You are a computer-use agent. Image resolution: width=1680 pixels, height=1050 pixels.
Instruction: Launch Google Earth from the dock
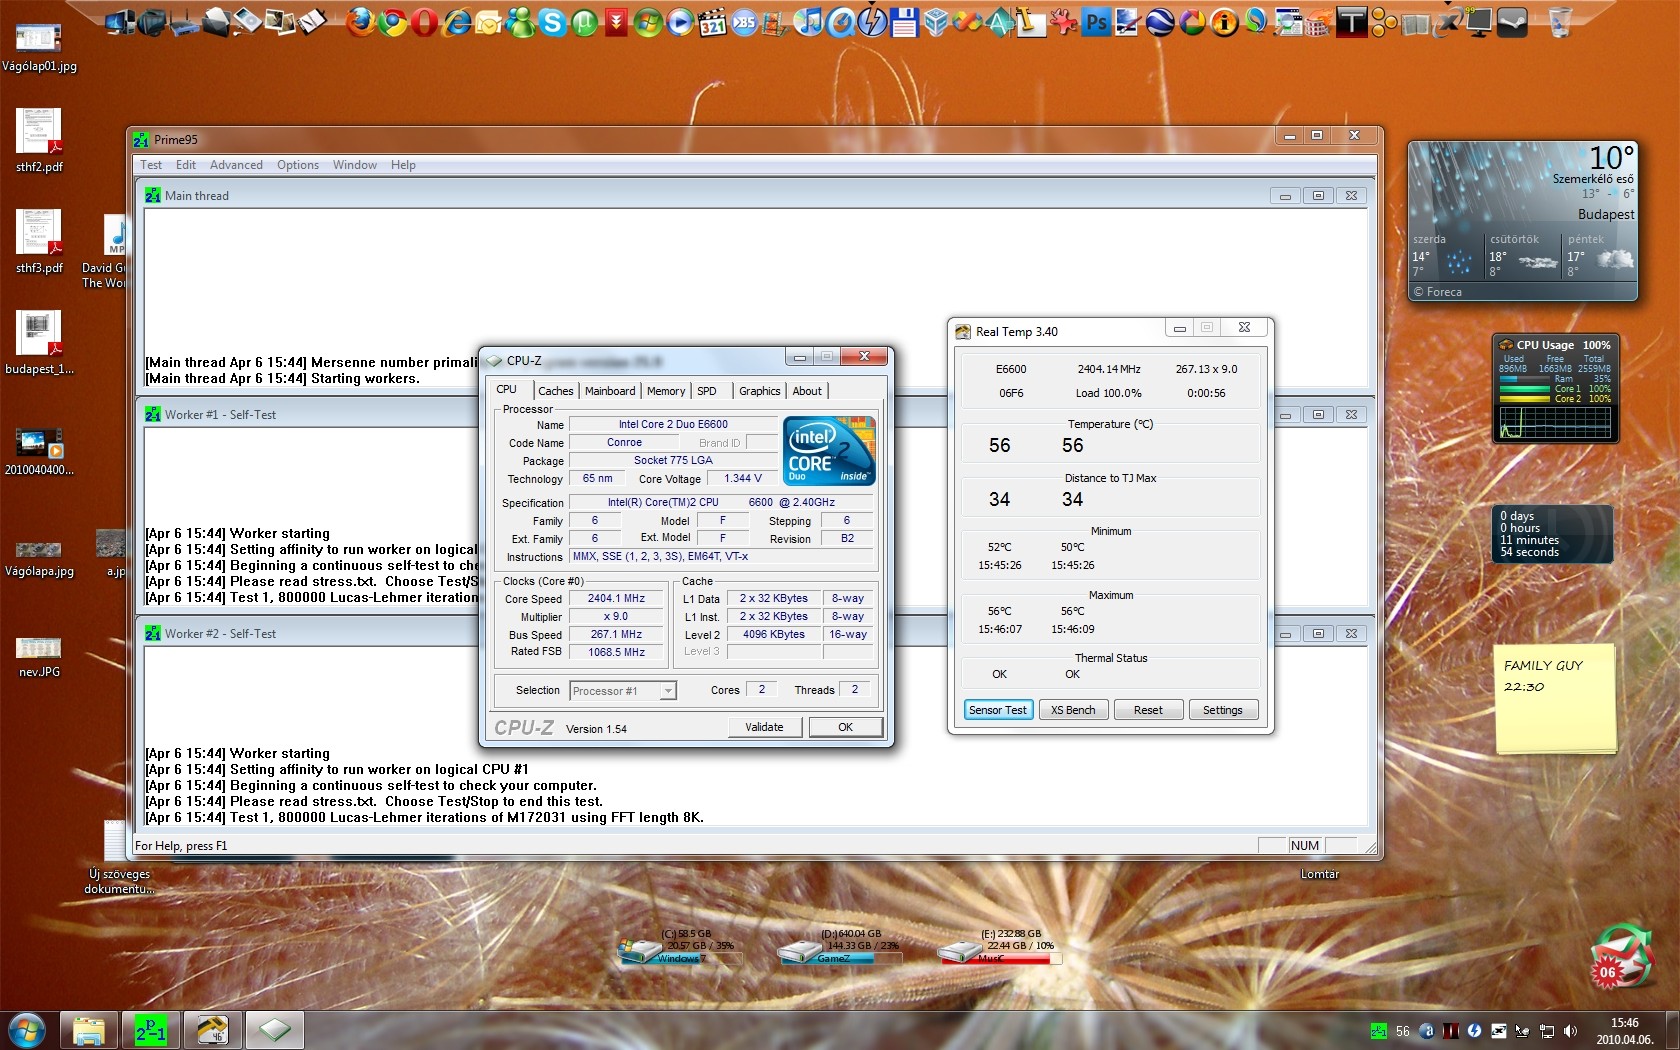pos(1160,21)
